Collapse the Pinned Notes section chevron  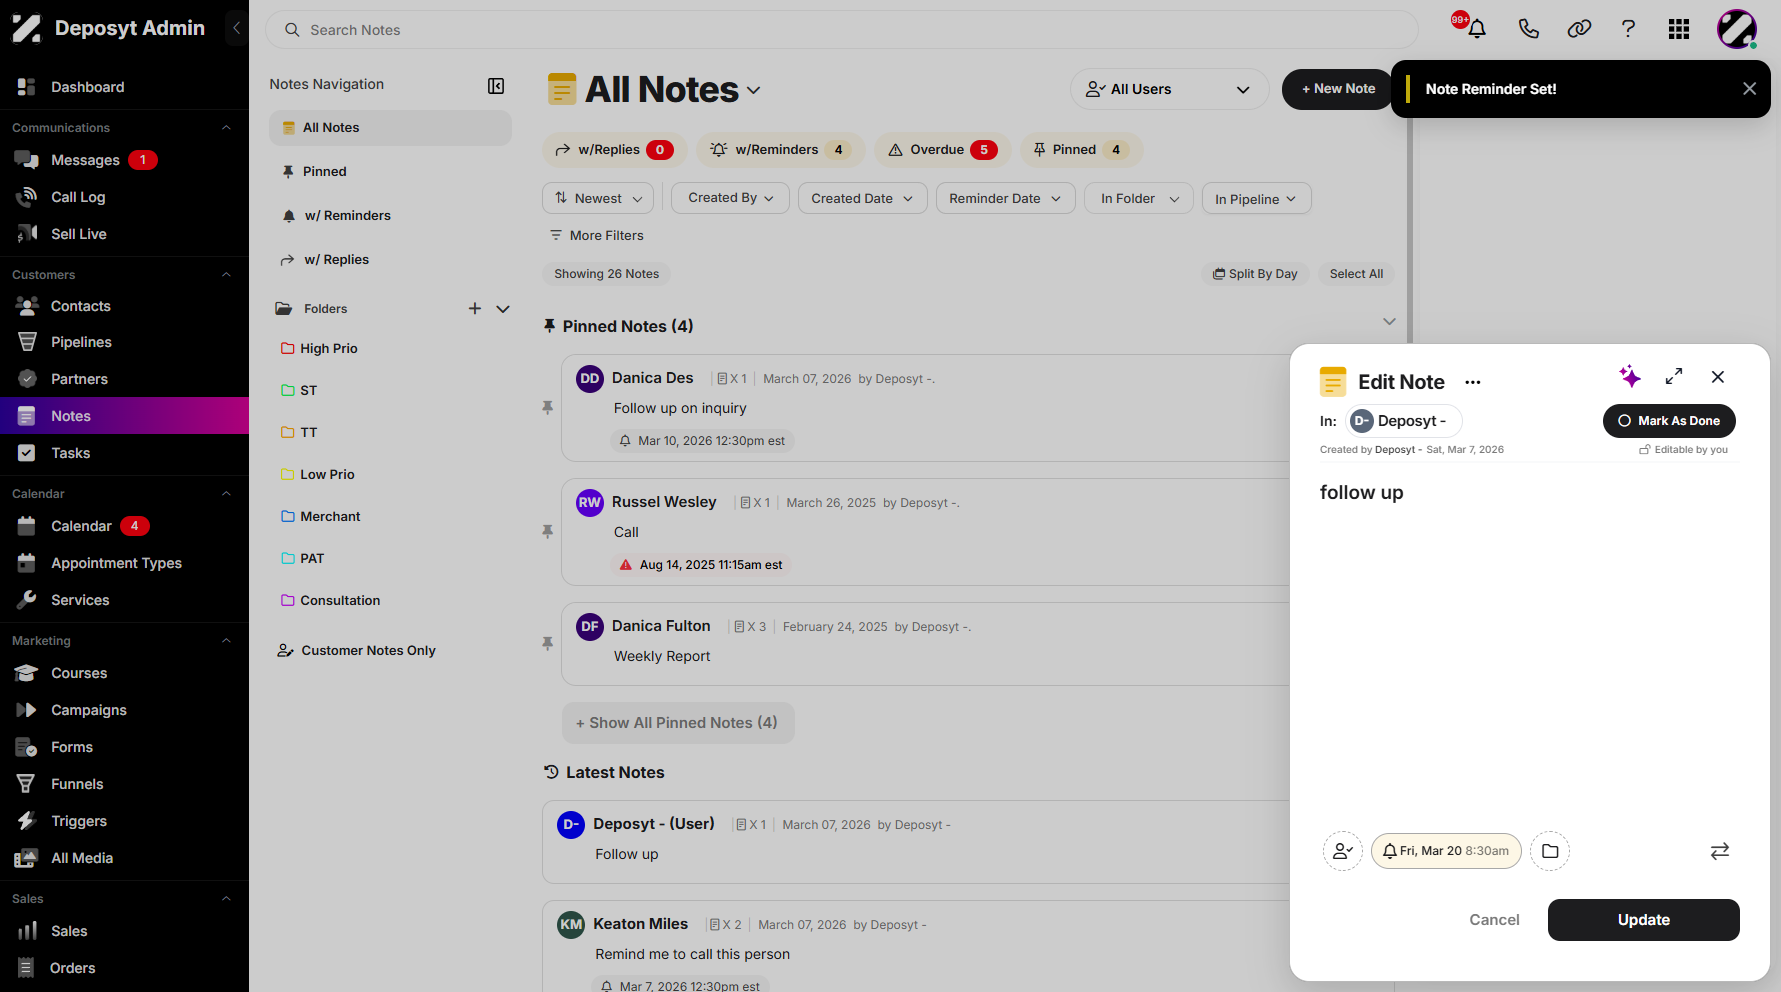[1389, 321]
